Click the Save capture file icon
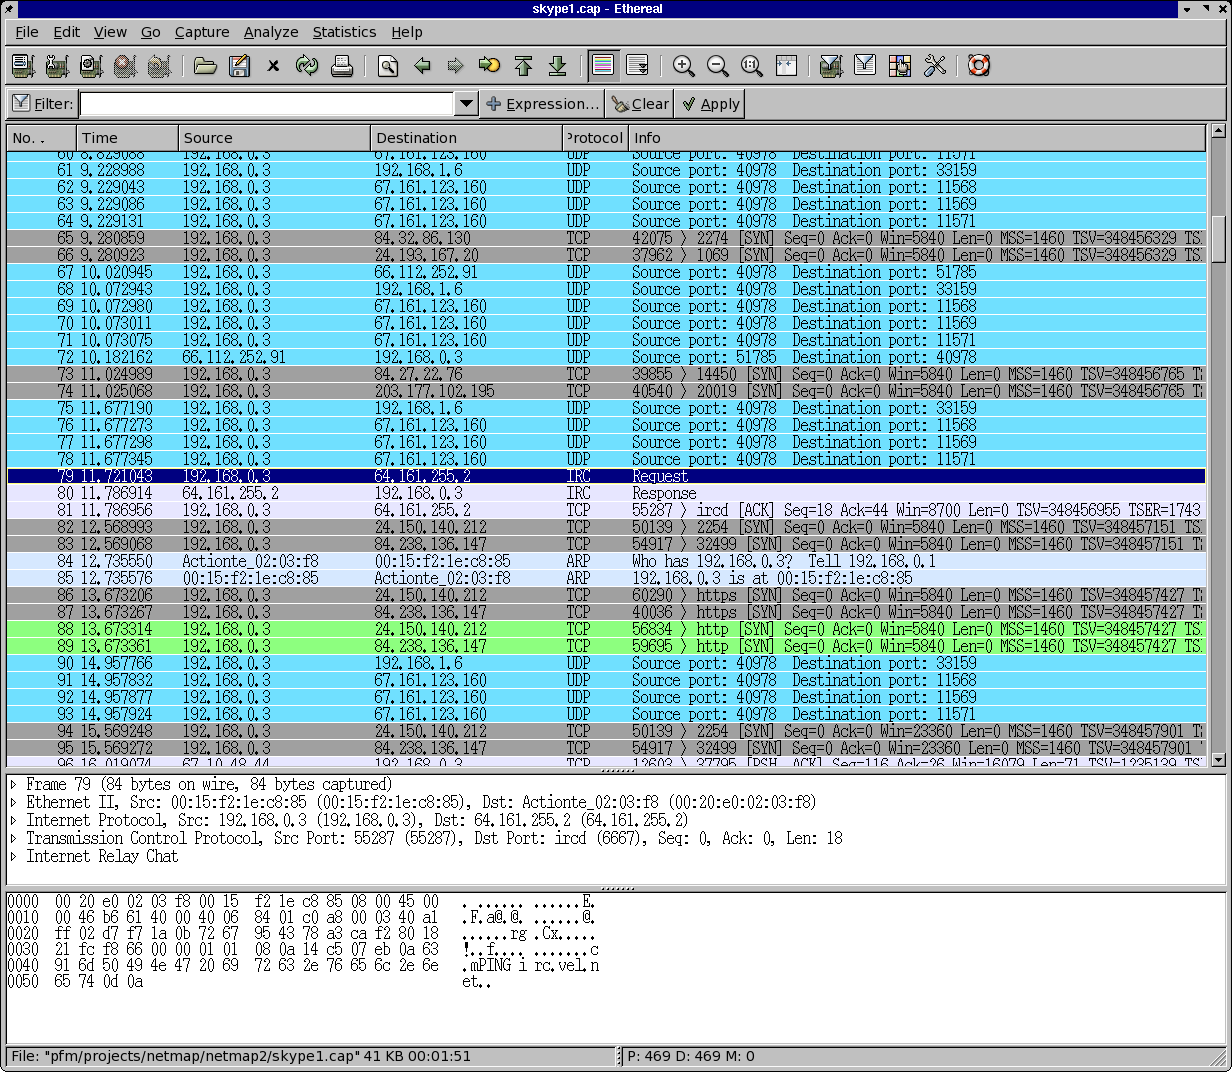This screenshot has height=1072, width=1232. coord(239,66)
